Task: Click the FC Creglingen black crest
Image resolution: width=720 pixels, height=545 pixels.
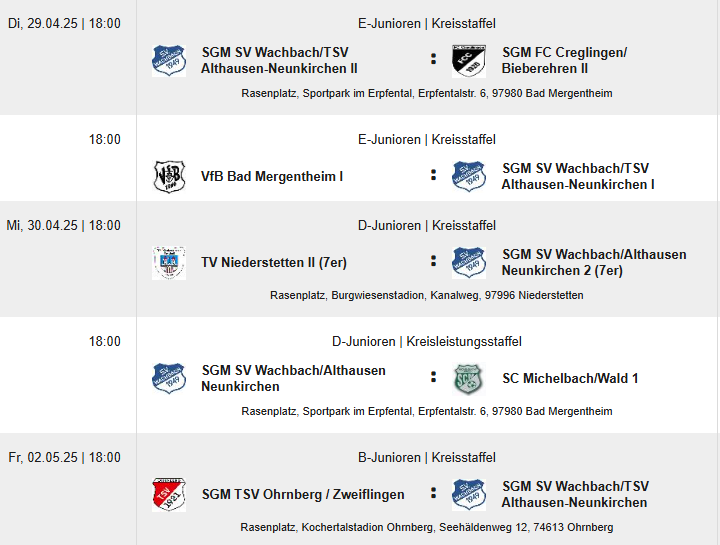Action: [x=469, y=60]
